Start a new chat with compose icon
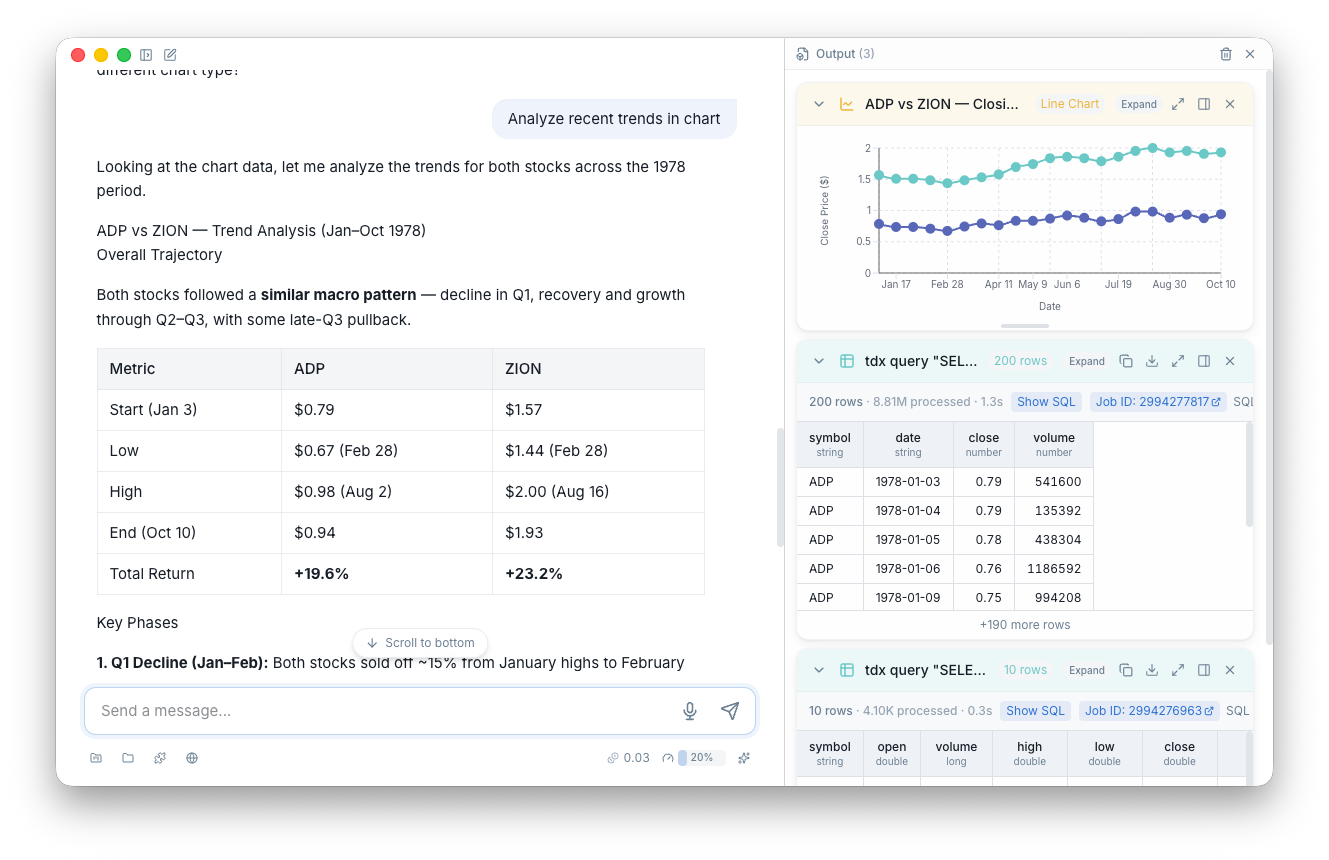The width and height of the screenshot is (1329, 860). (x=170, y=55)
